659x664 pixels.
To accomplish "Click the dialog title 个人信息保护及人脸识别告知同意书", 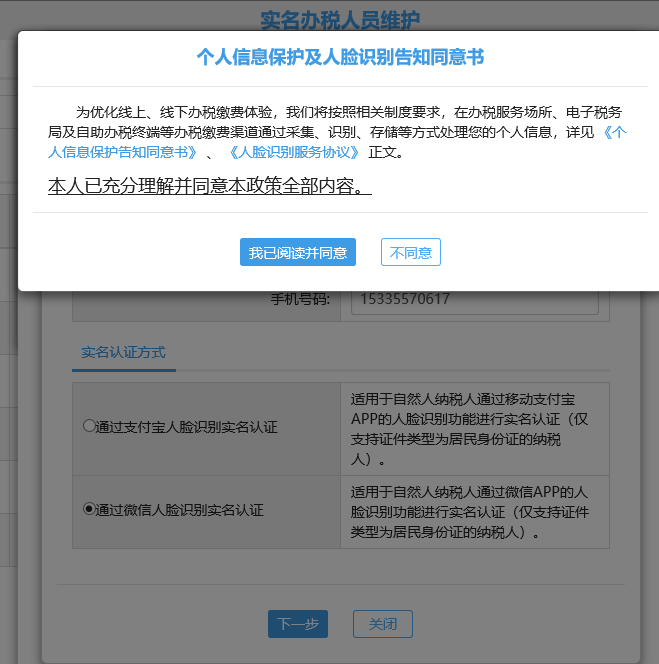I will coord(341,57).
